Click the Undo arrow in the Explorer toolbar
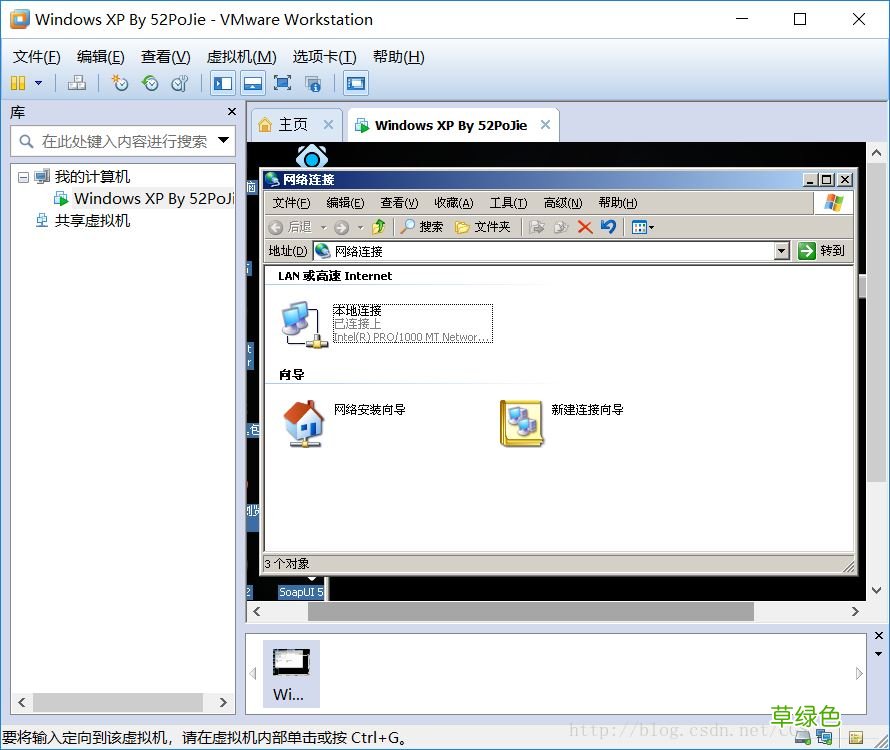890x750 pixels. (x=609, y=227)
